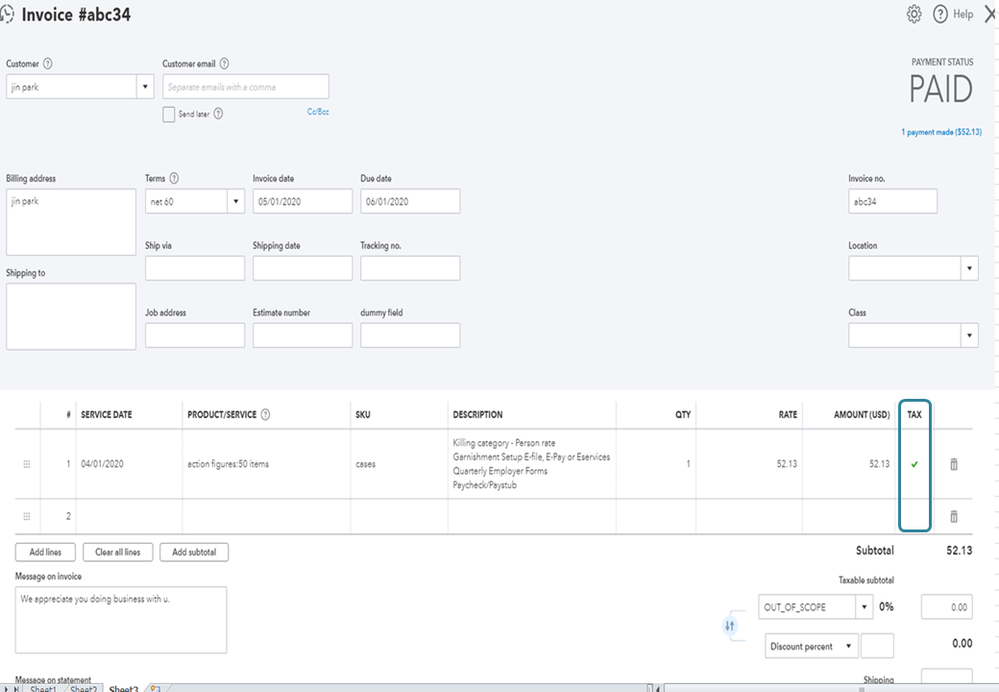Image resolution: width=999 pixels, height=692 pixels.
Task: Open the OUT_OF_SCOPE tax rate dropdown
Action: 864,607
